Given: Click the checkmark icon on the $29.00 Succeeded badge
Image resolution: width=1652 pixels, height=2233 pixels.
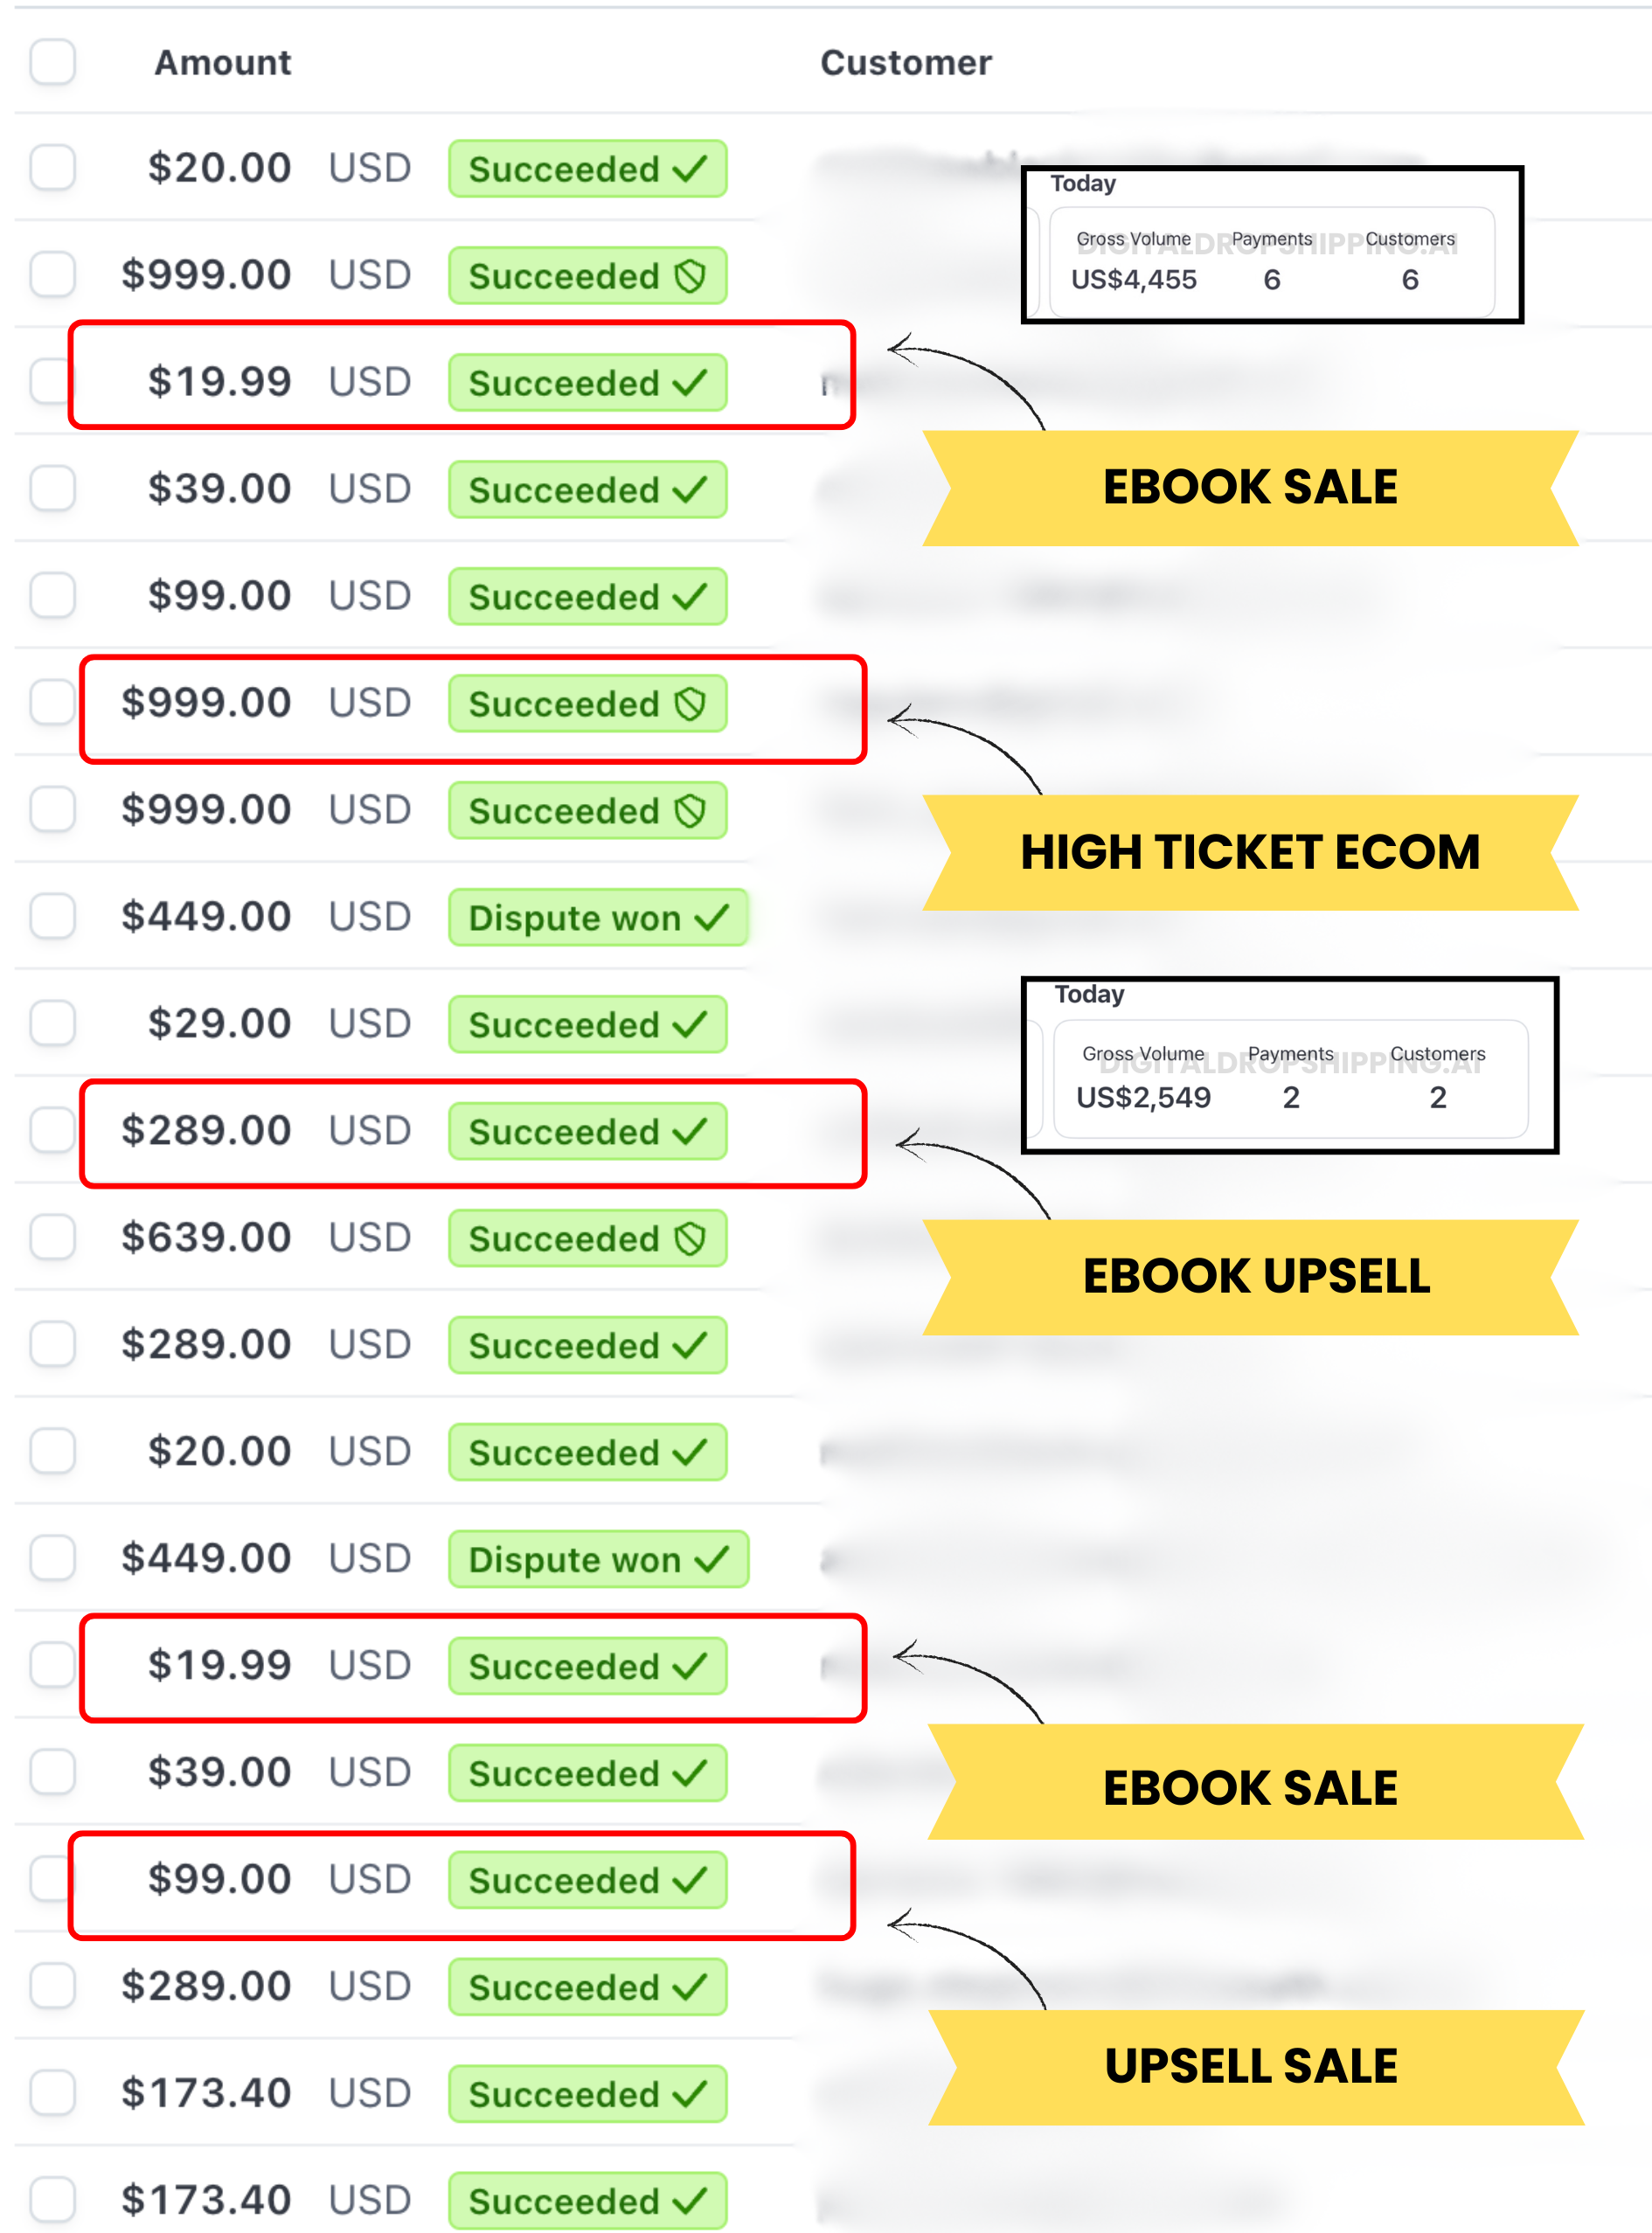Looking at the screenshot, I should point(690,1024).
